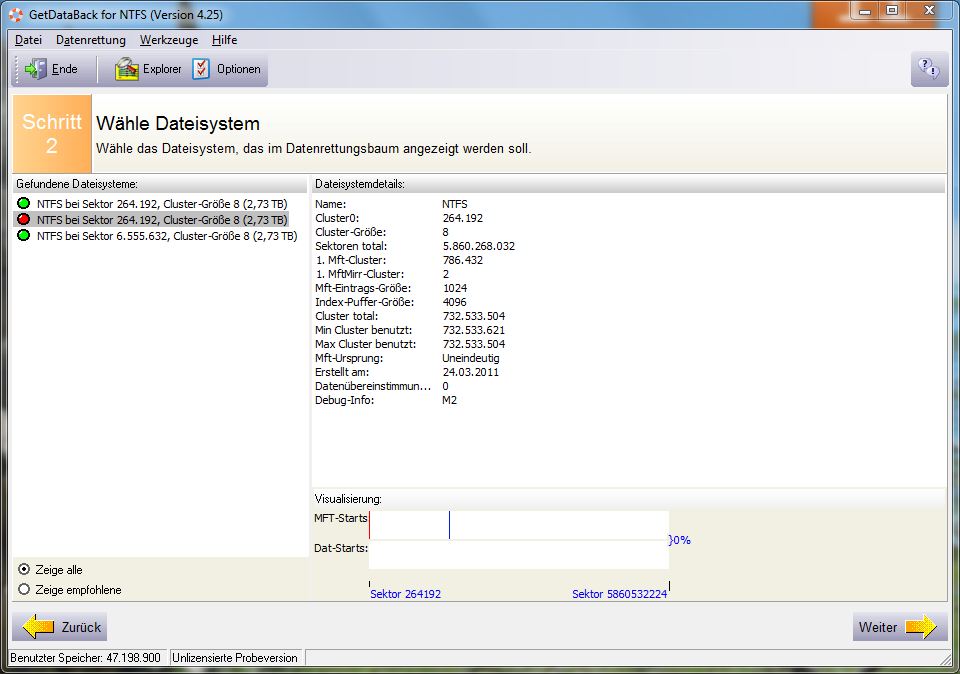Click the Explorer toolbar label
This screenshot has width=960, height=674.
click(x=162, y=69)
